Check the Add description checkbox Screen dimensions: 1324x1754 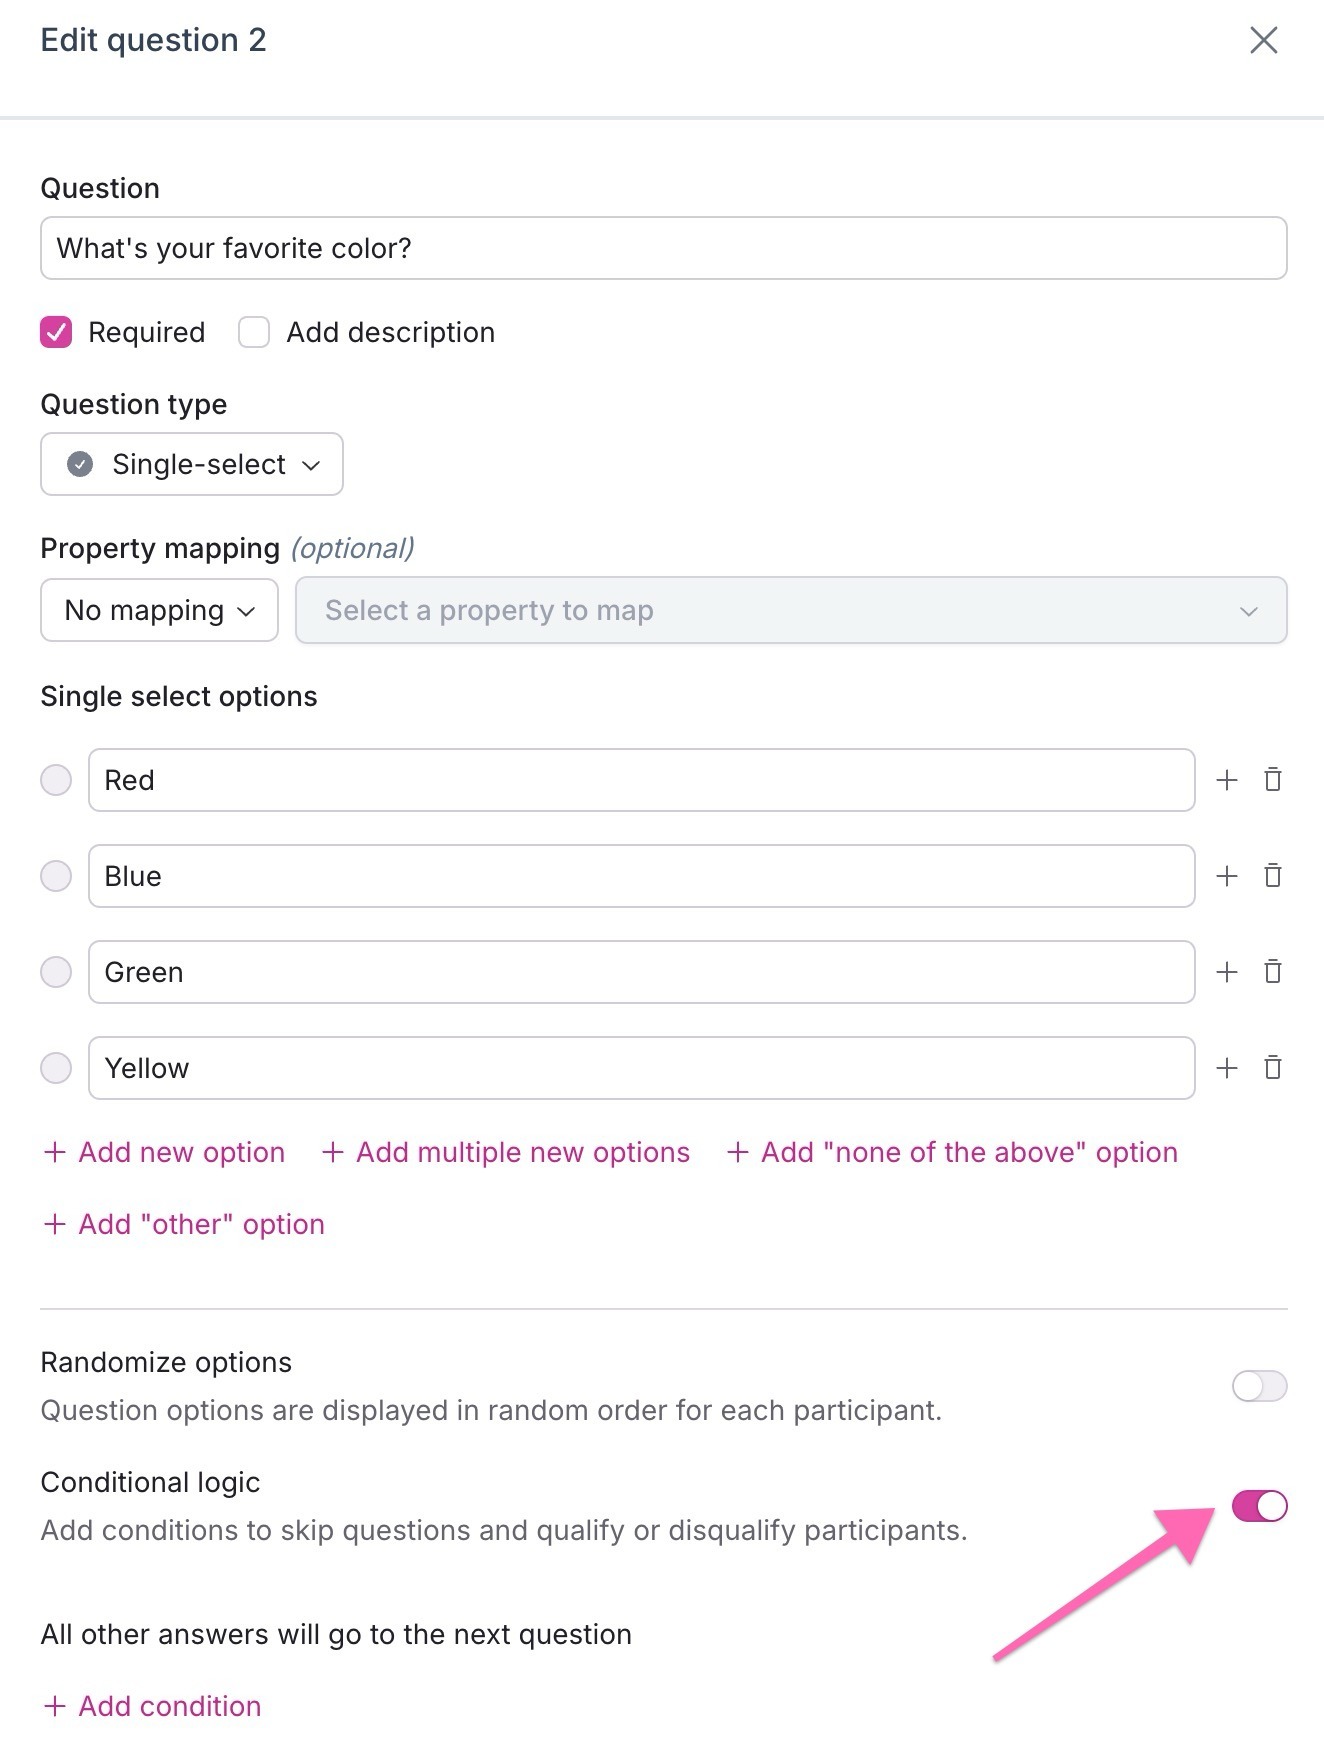(x=254, y=332)
